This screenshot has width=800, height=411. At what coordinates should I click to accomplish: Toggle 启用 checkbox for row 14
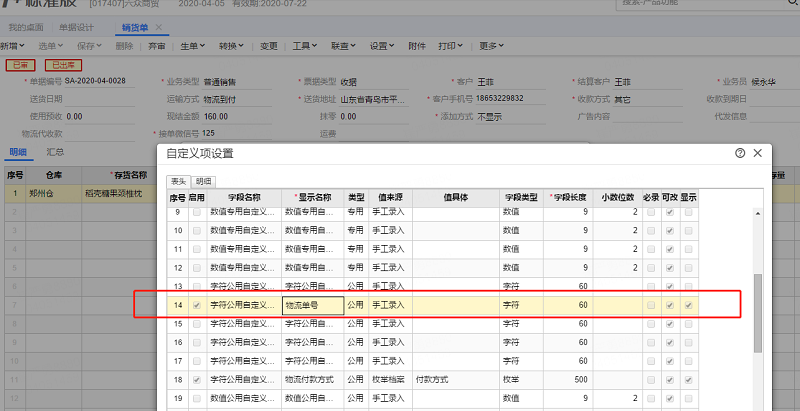[x=196, y=305]
